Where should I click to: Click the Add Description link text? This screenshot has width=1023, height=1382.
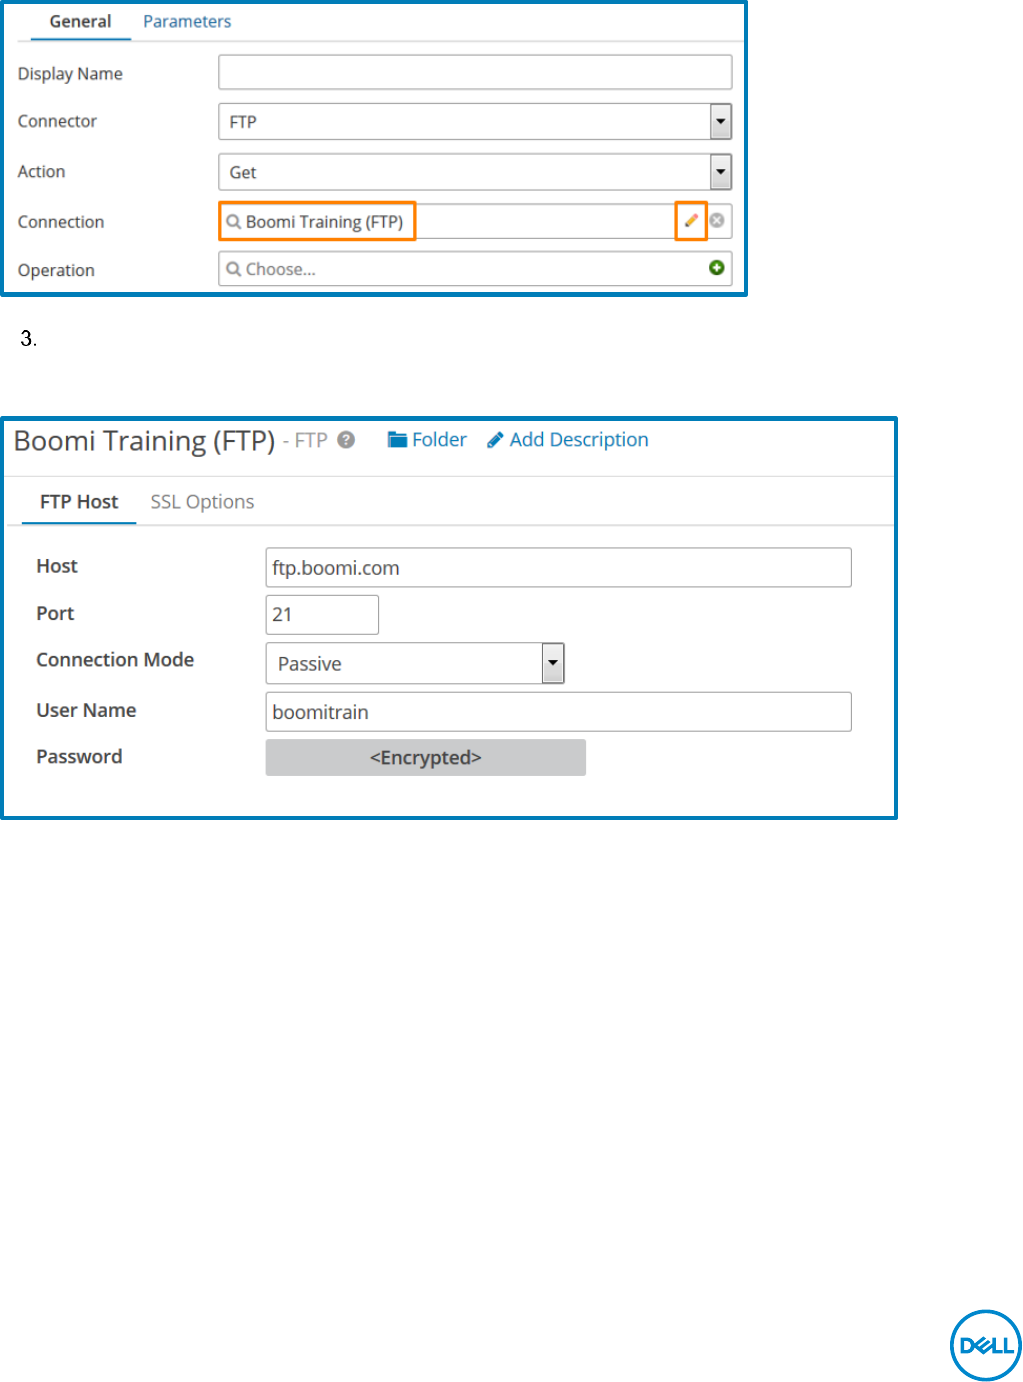click(x=579, y=440)
